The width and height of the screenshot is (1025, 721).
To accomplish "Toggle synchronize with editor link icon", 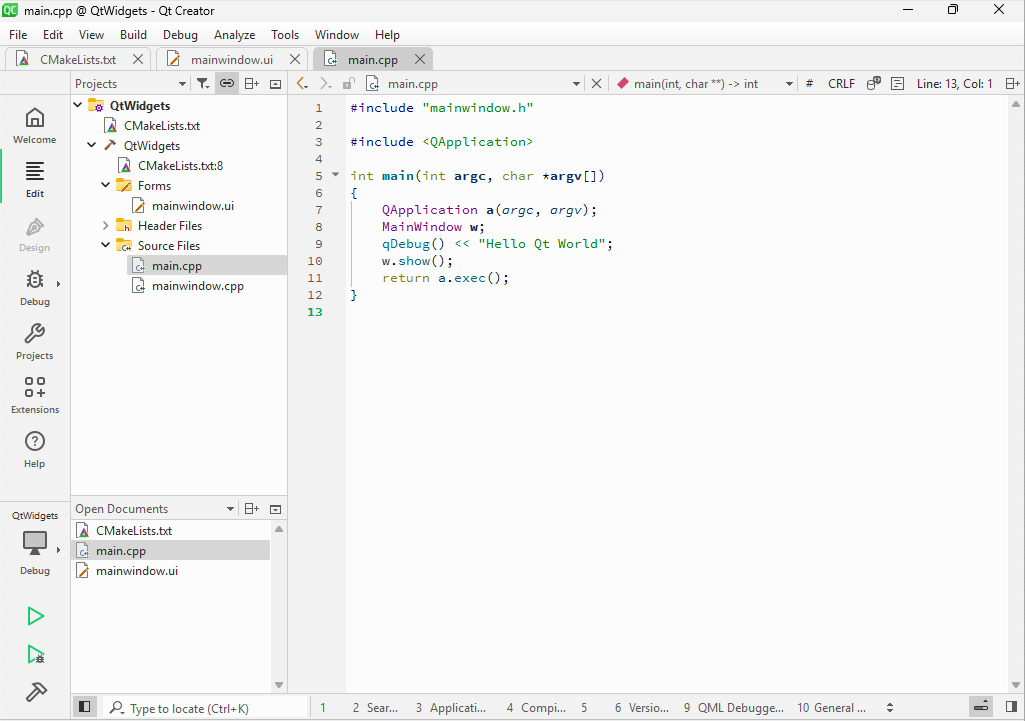I will pos(227,84).
